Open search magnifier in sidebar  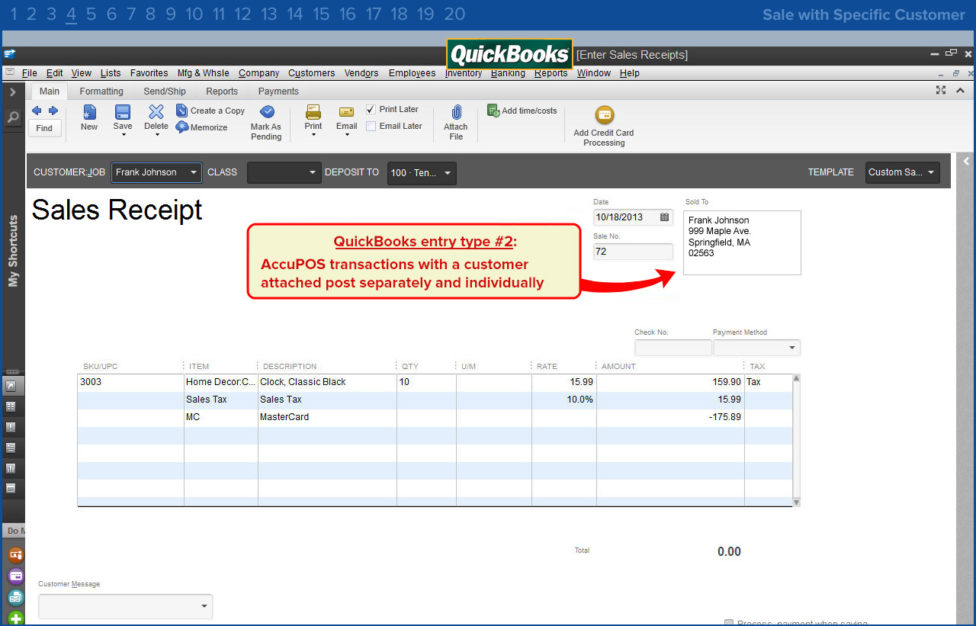pyautogui.click(x=12, y=117)
